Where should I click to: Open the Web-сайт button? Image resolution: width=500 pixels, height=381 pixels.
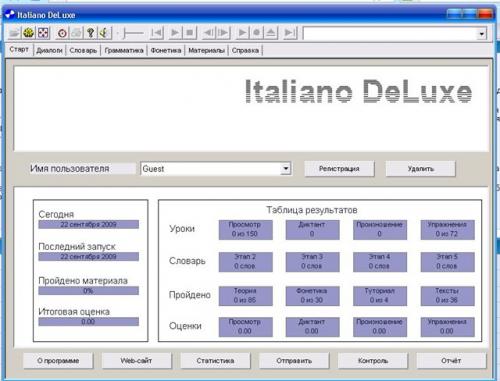click(136, 361)
